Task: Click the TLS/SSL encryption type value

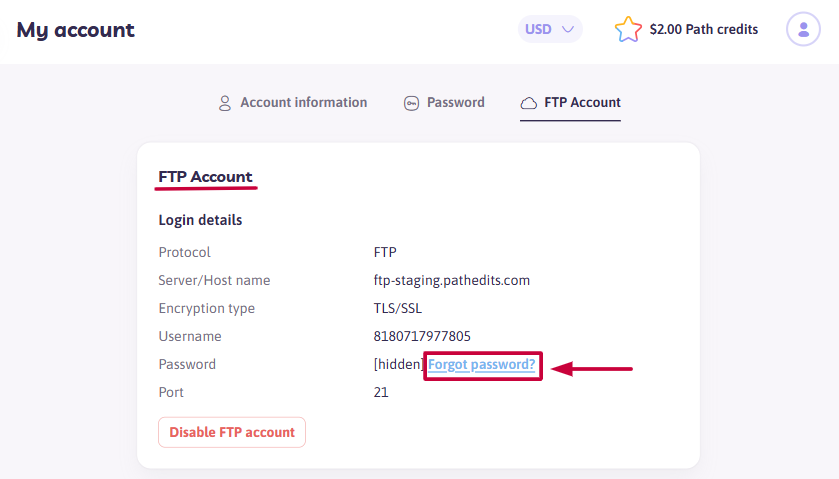Action: 398,308
